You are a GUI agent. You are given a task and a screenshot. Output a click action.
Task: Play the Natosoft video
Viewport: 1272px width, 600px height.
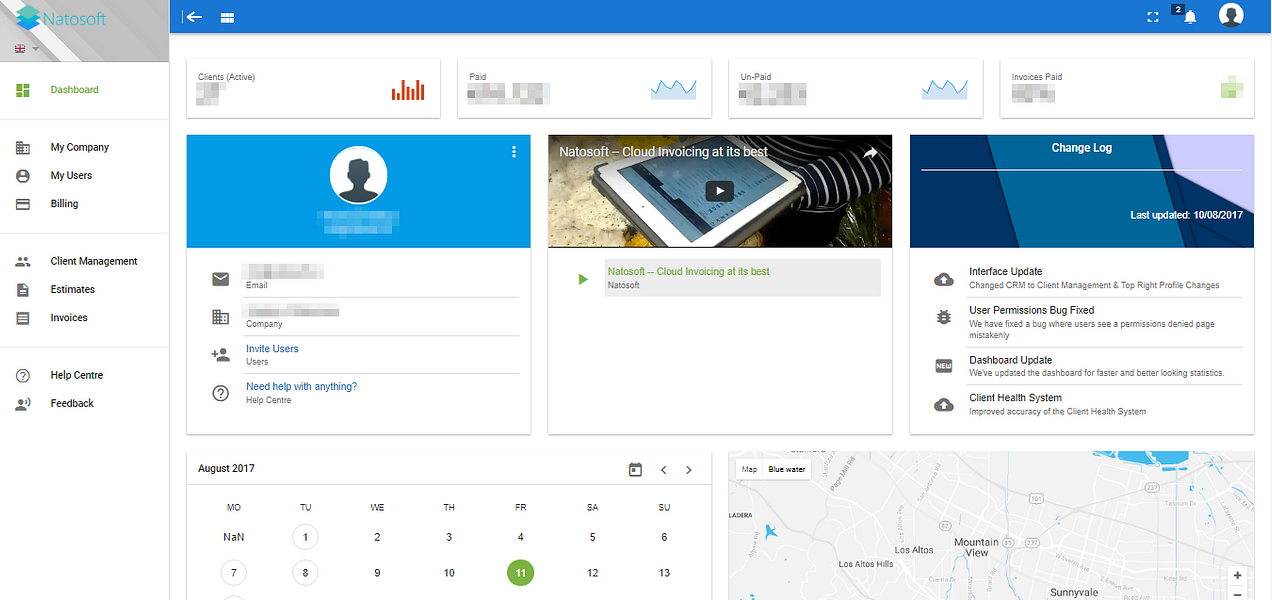pyautogui.click(x=719, y=191)
